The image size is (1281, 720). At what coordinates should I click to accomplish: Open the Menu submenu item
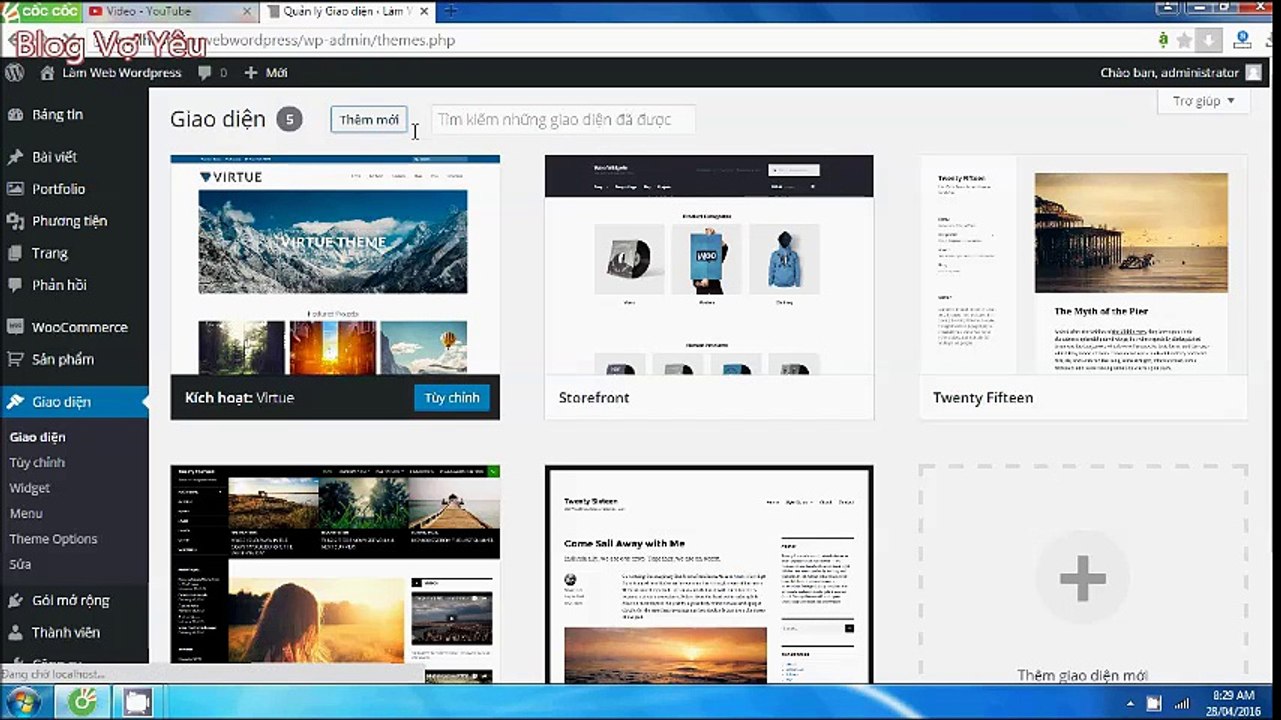26,513
